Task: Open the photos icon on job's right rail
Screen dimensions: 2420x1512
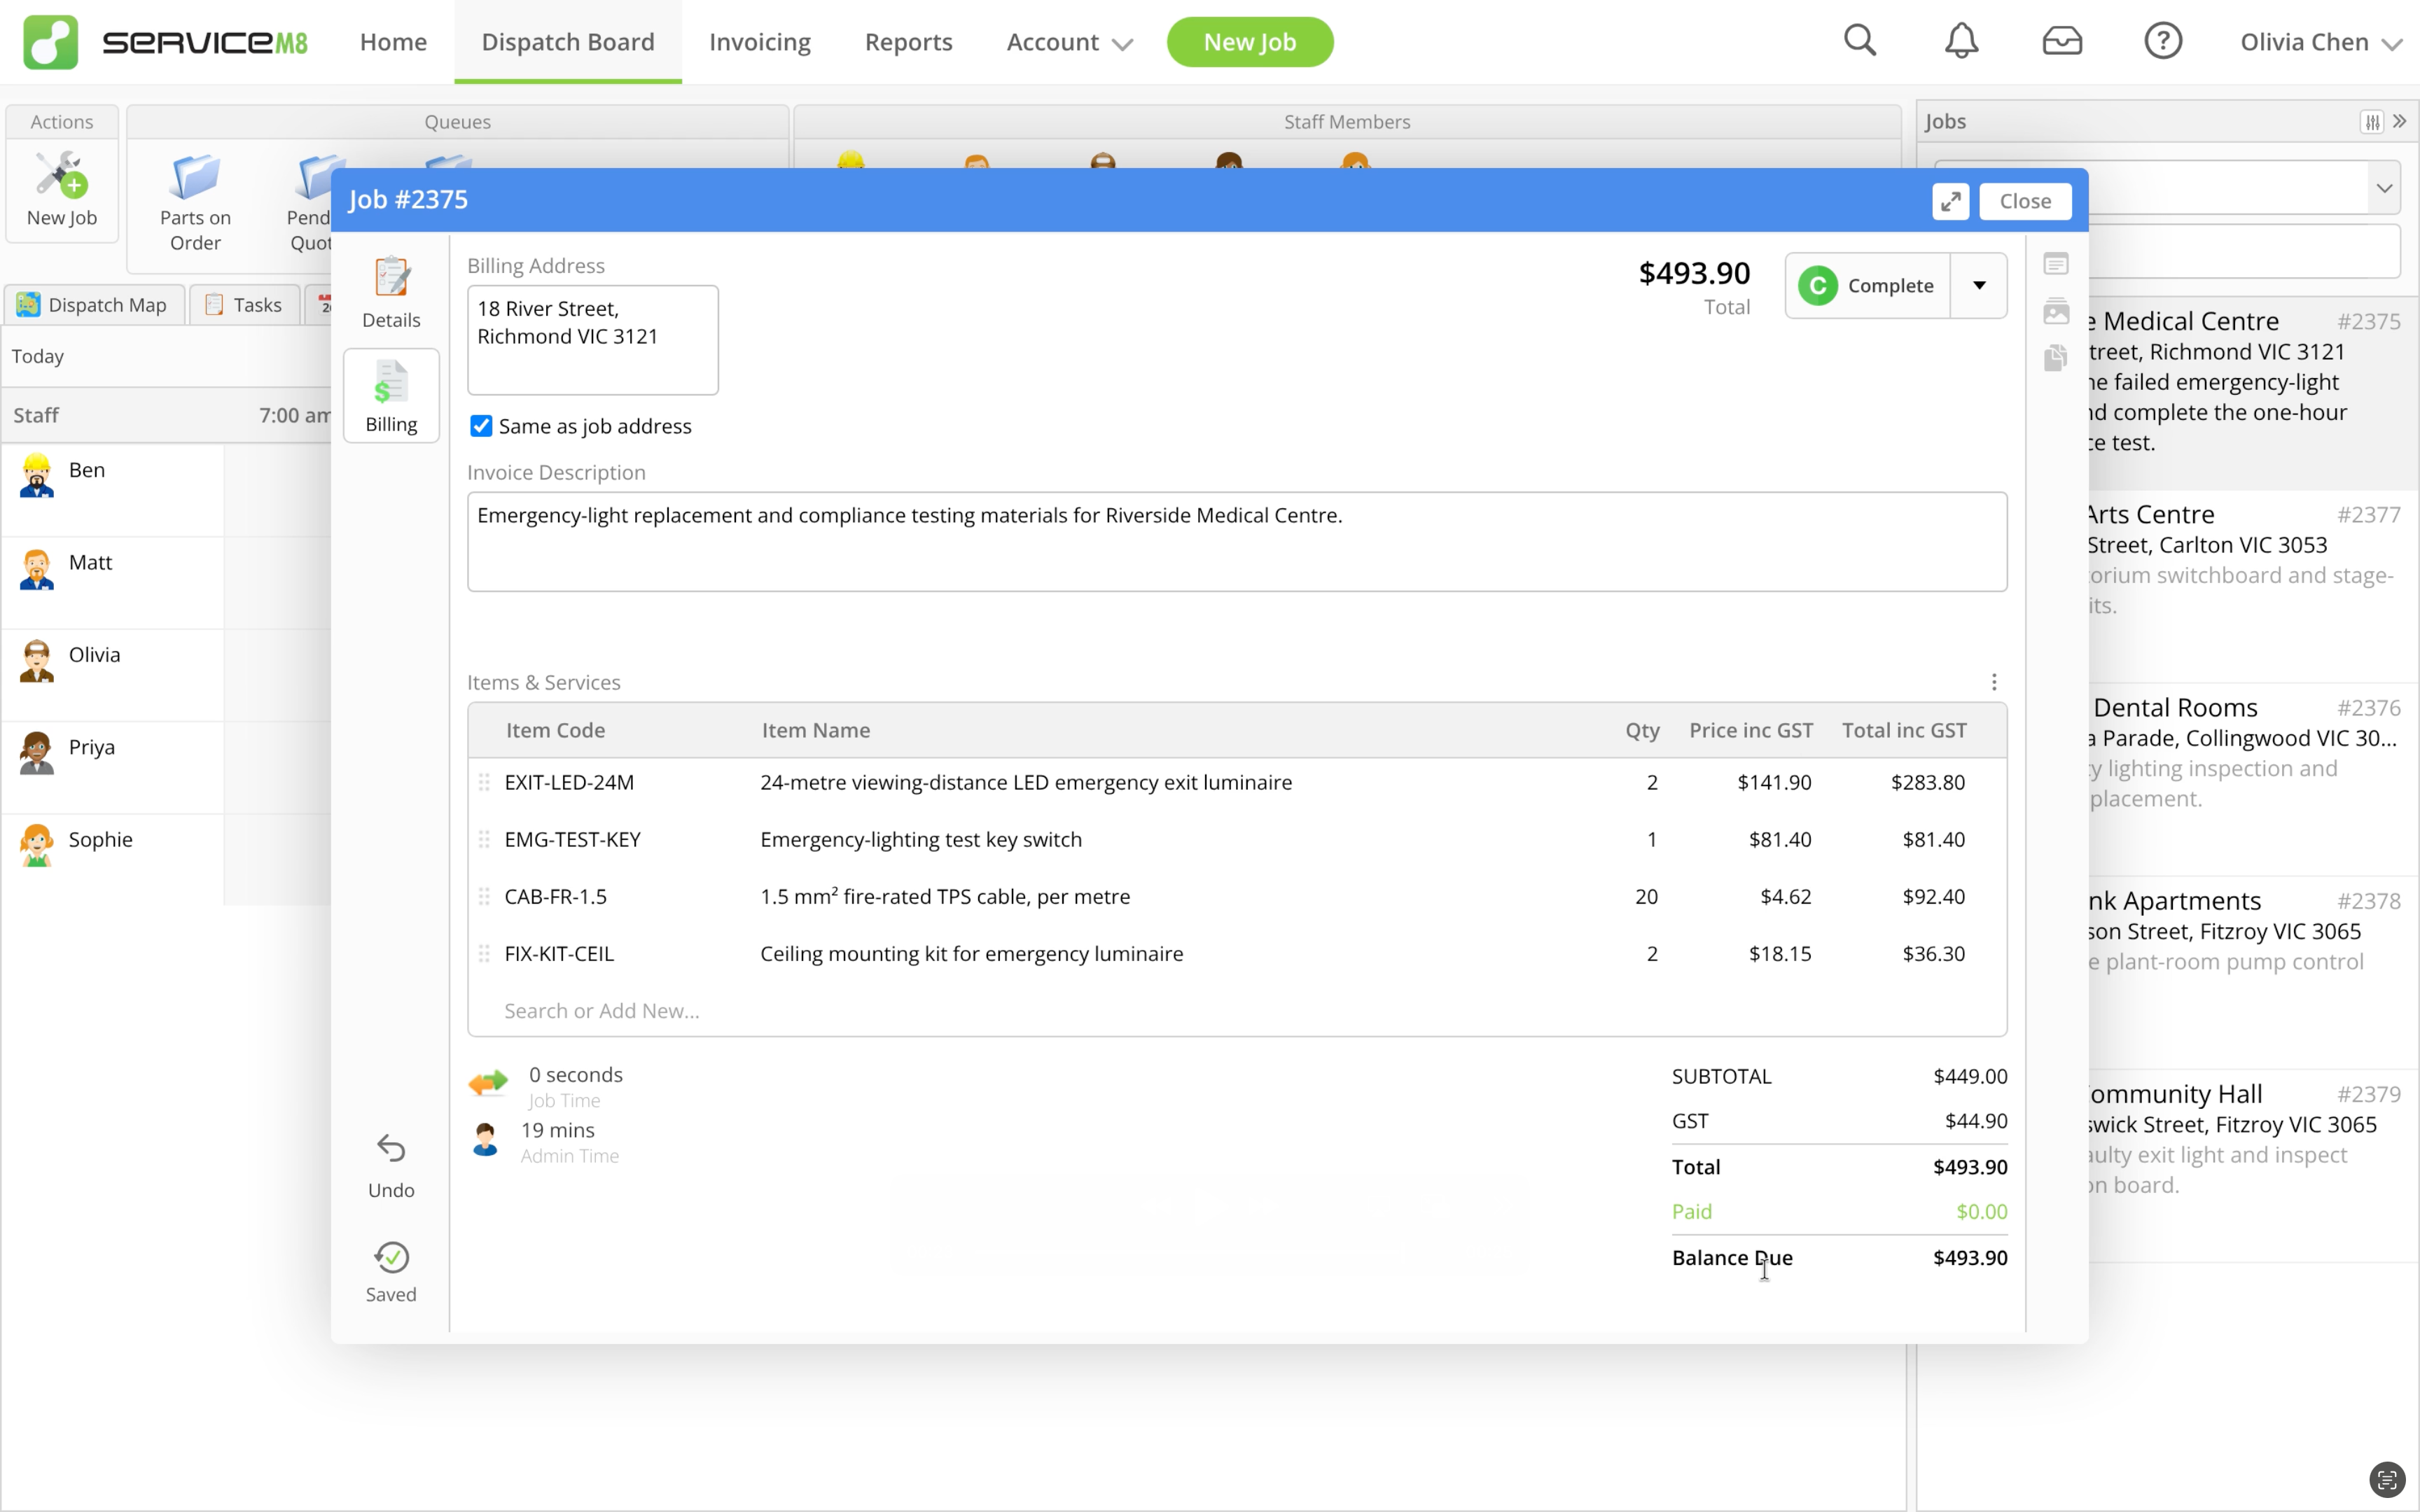Action: click(x=2056, y=311)
